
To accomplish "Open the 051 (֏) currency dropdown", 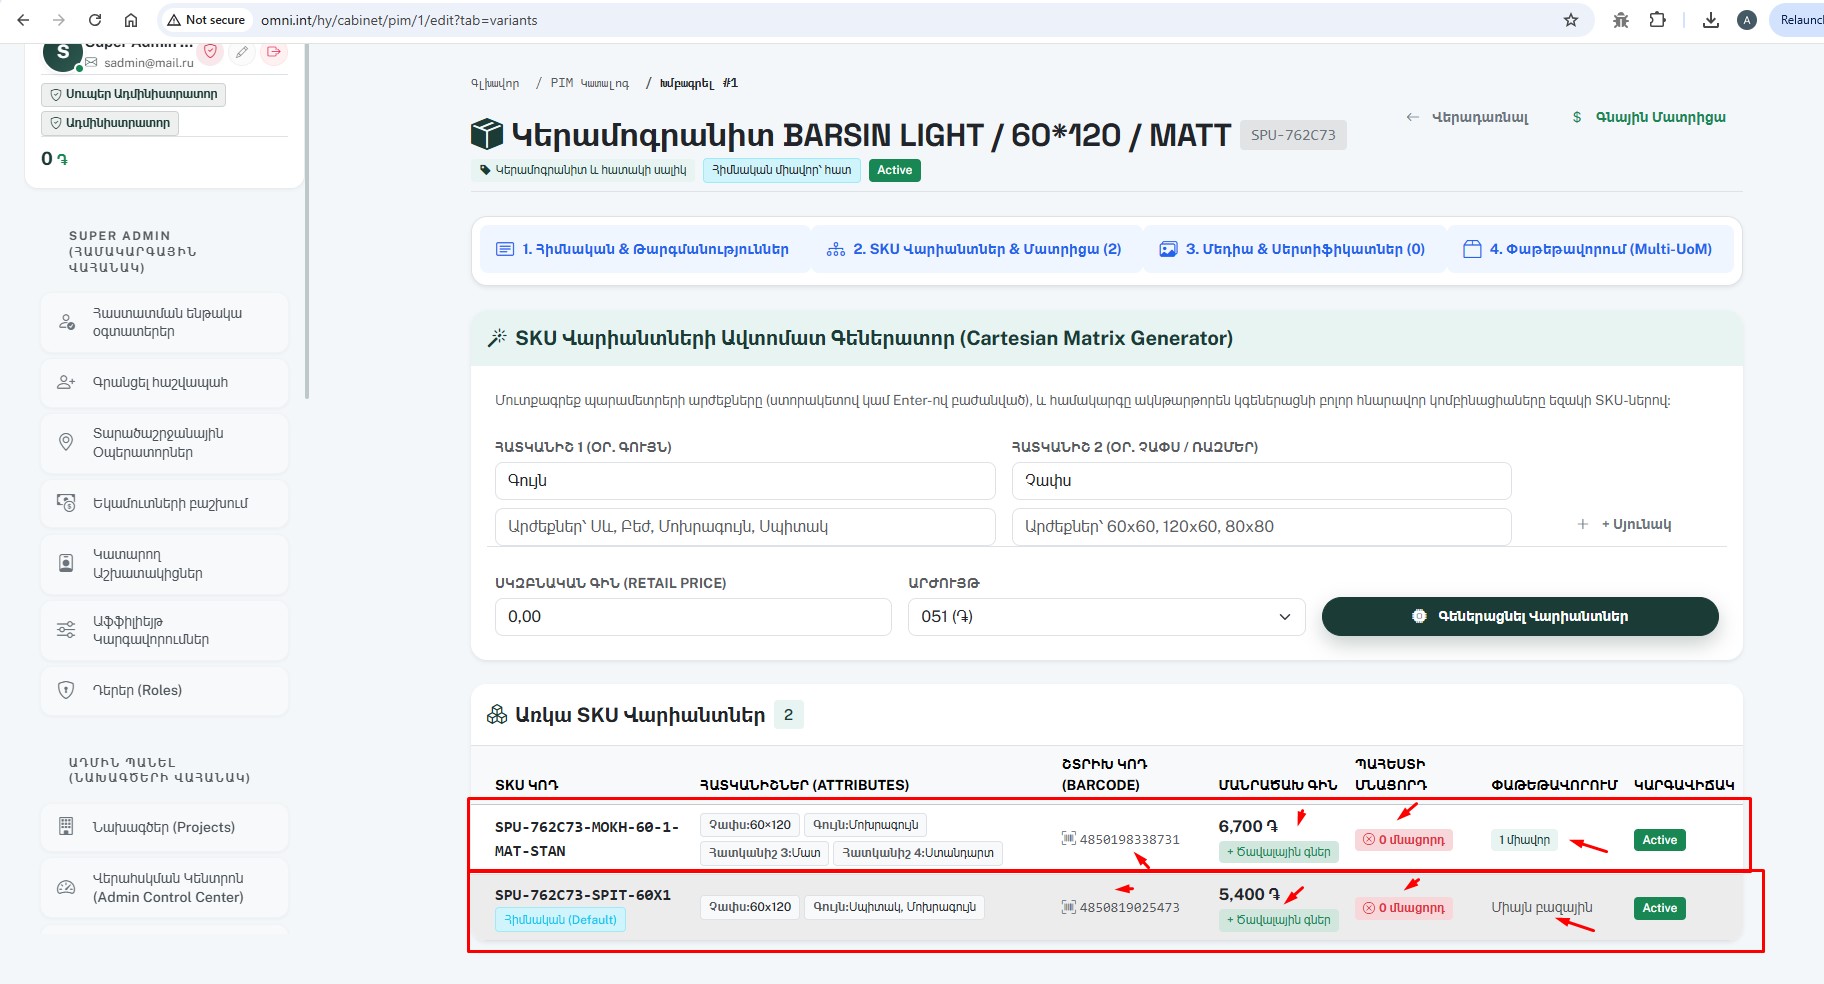I will tap(1106, 616).
